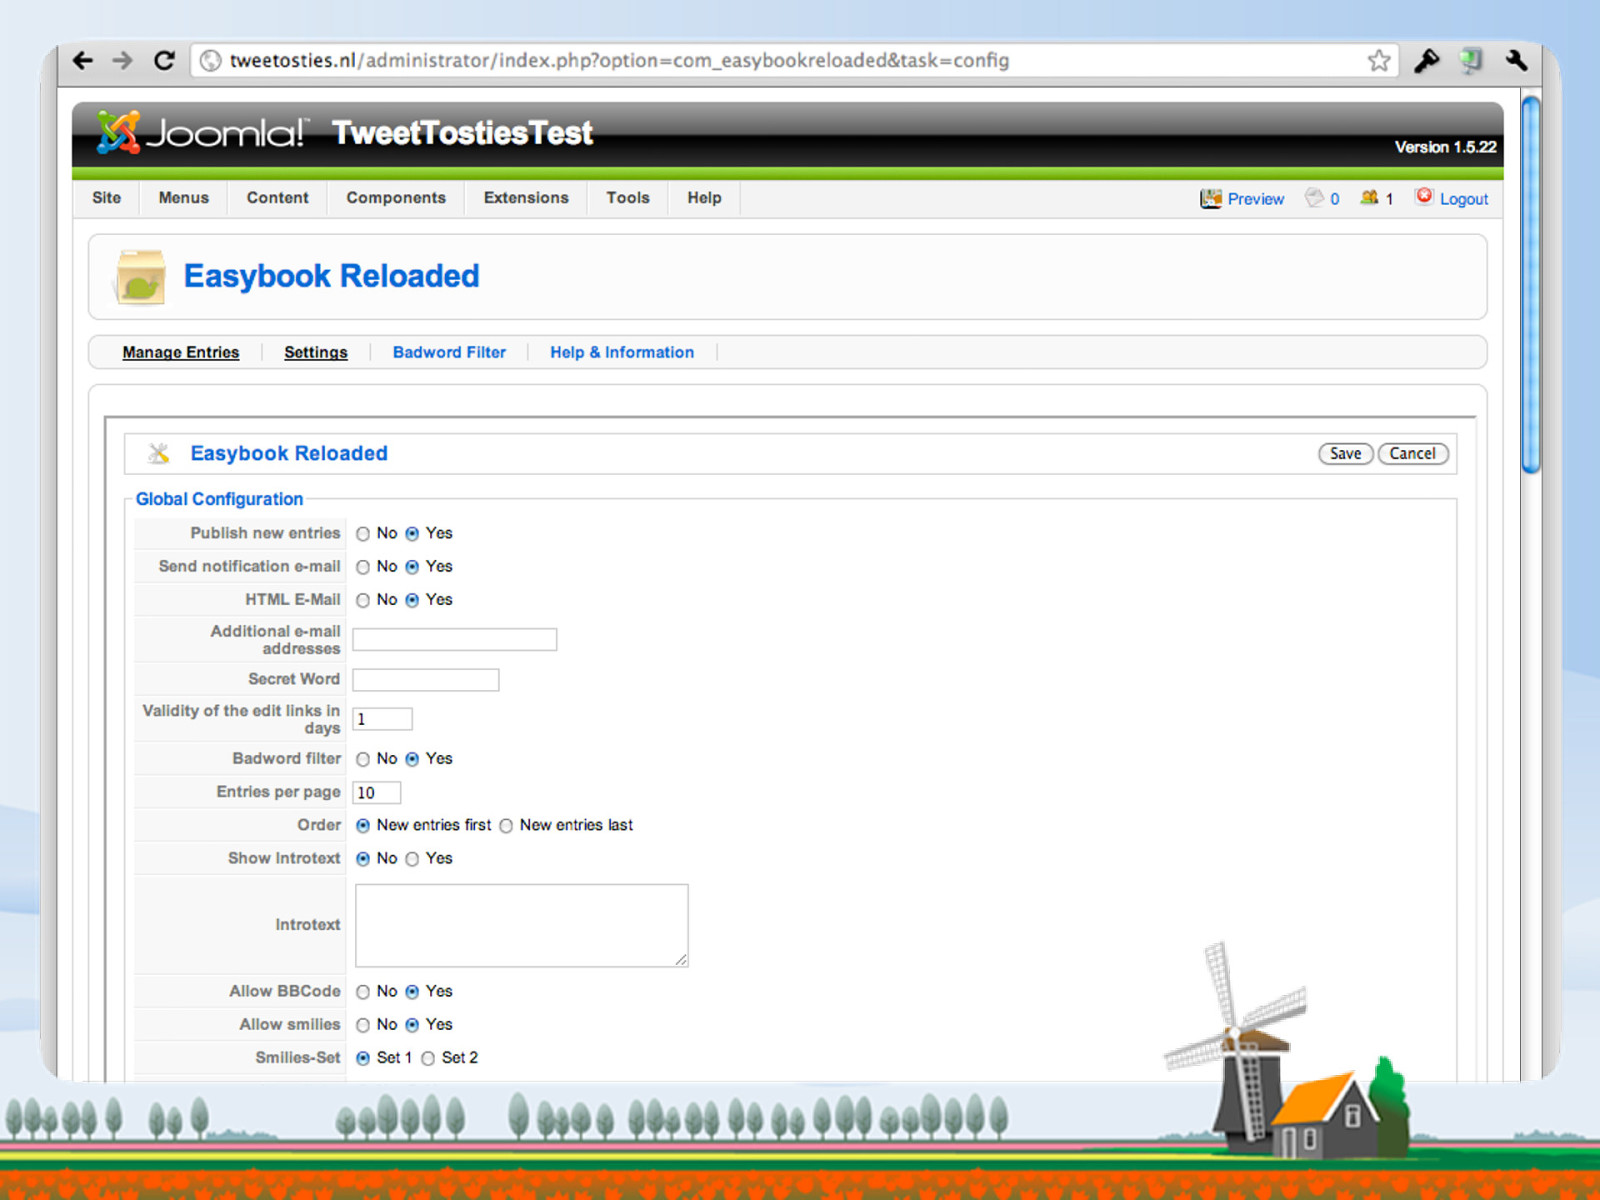Set HTML E-Mail to No
1600x1200 pixels.
[363, 600]
